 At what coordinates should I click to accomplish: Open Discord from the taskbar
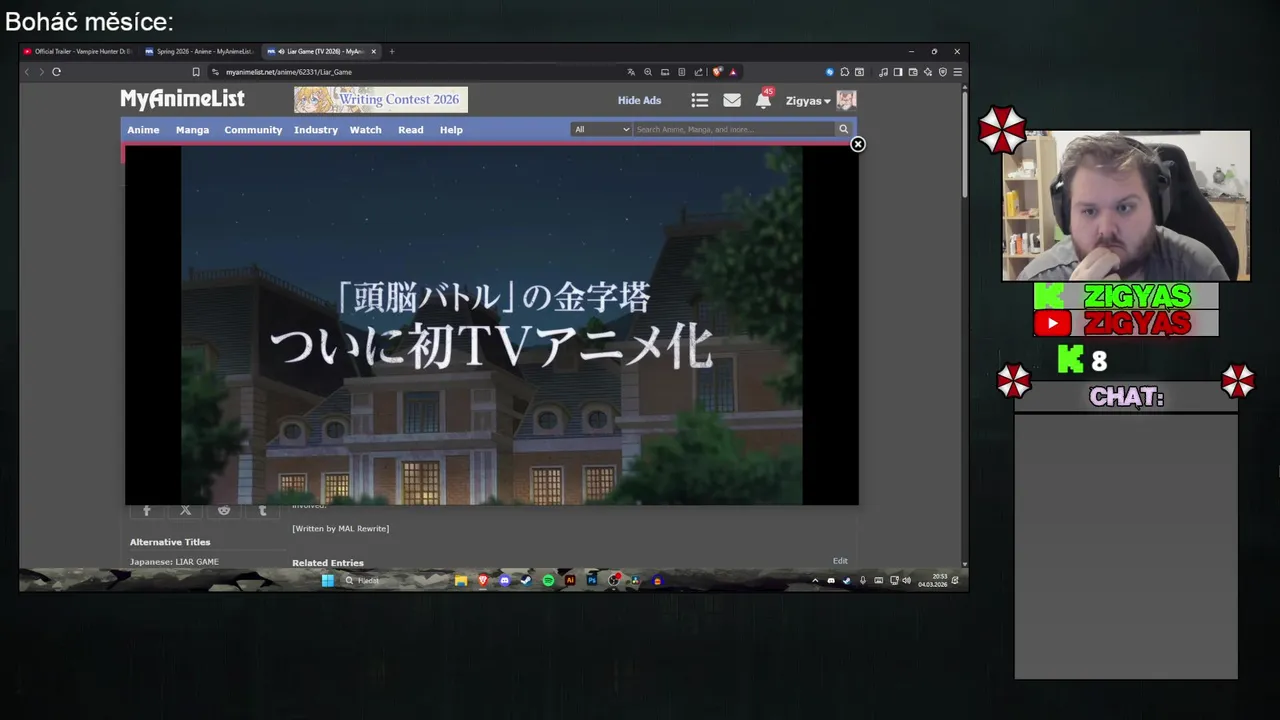[504, 580]
